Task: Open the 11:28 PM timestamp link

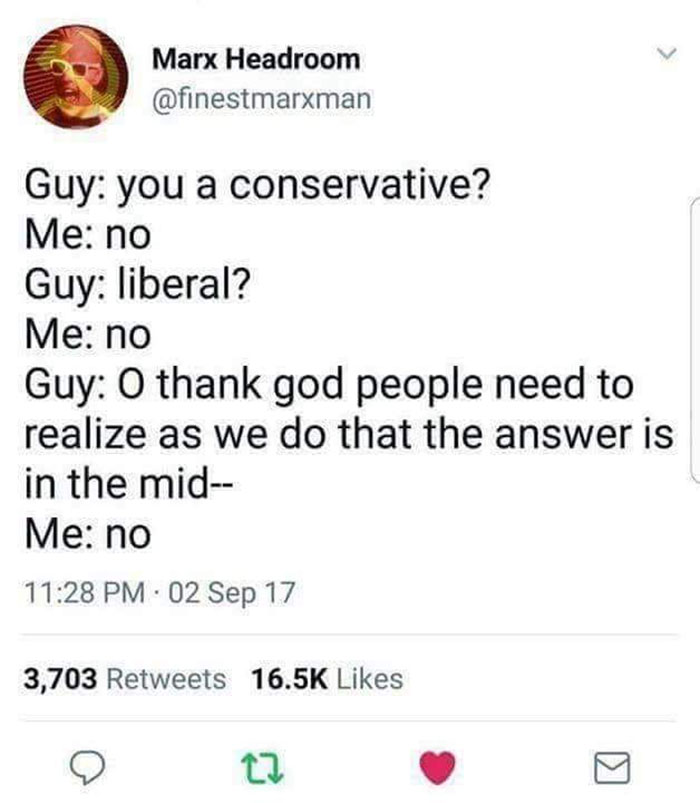Action: click(84, 593)
